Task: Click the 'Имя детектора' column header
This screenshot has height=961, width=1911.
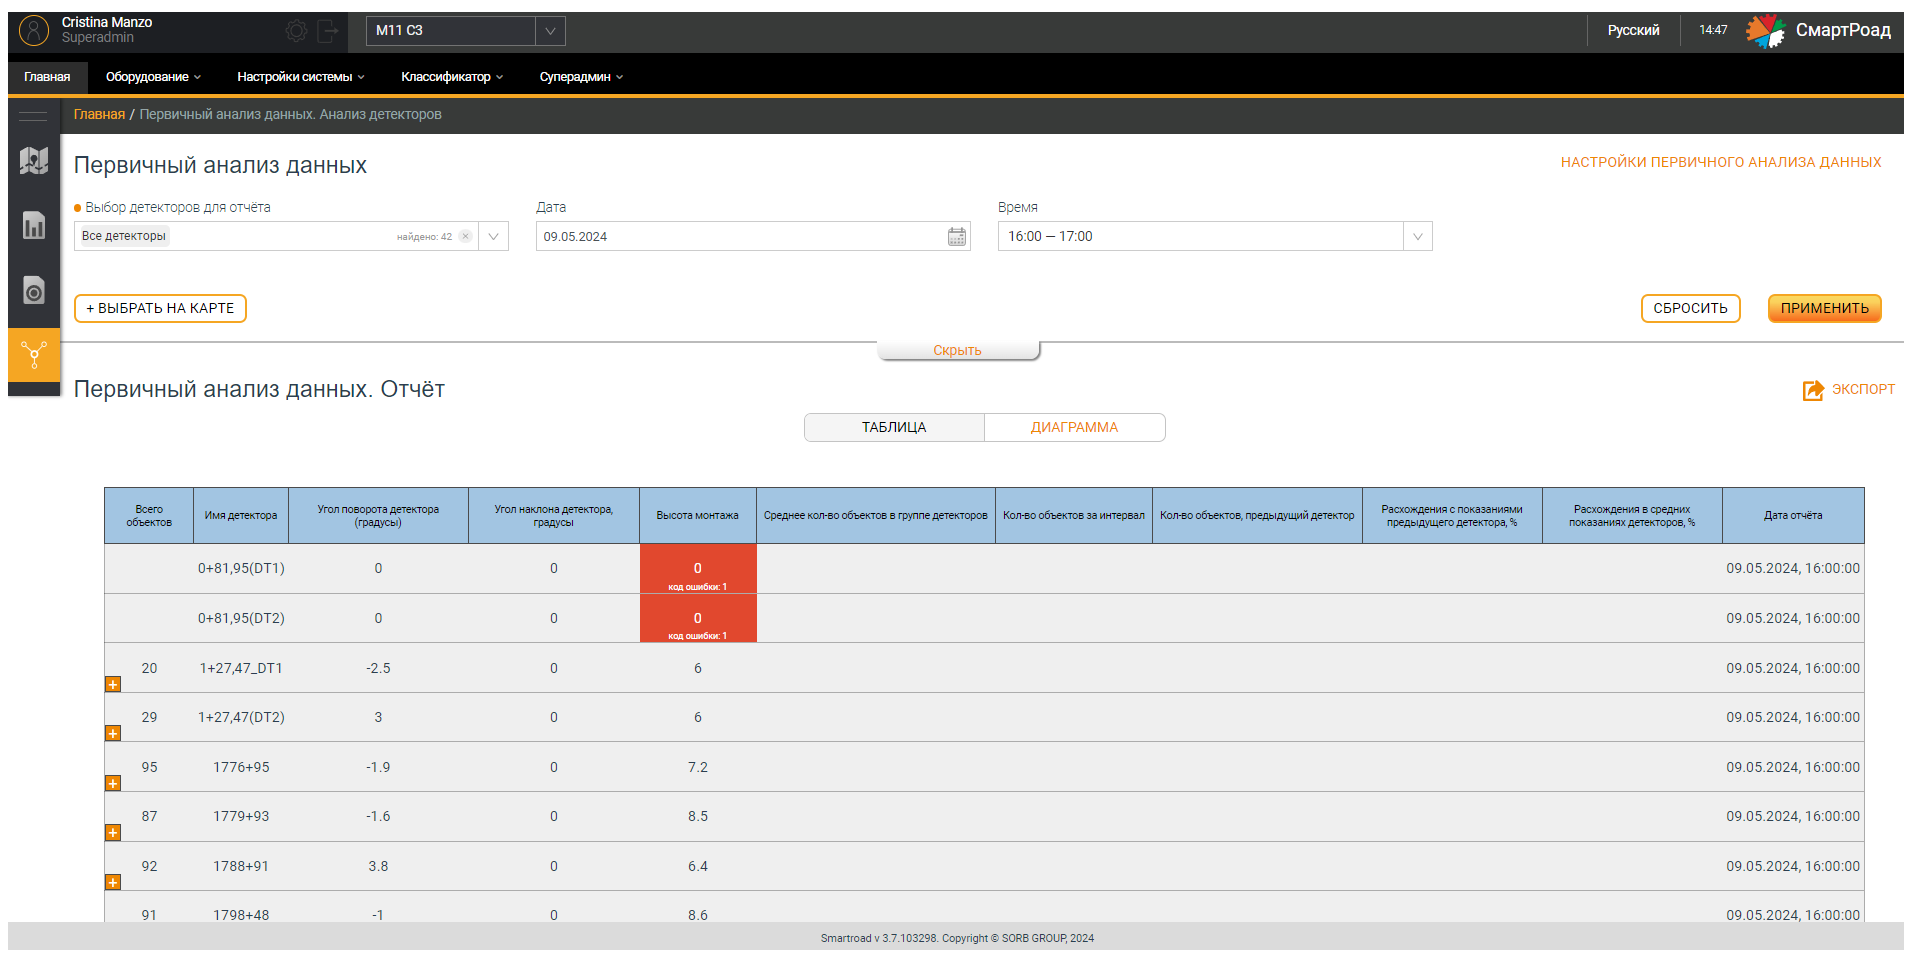Action: click(241, 516)
